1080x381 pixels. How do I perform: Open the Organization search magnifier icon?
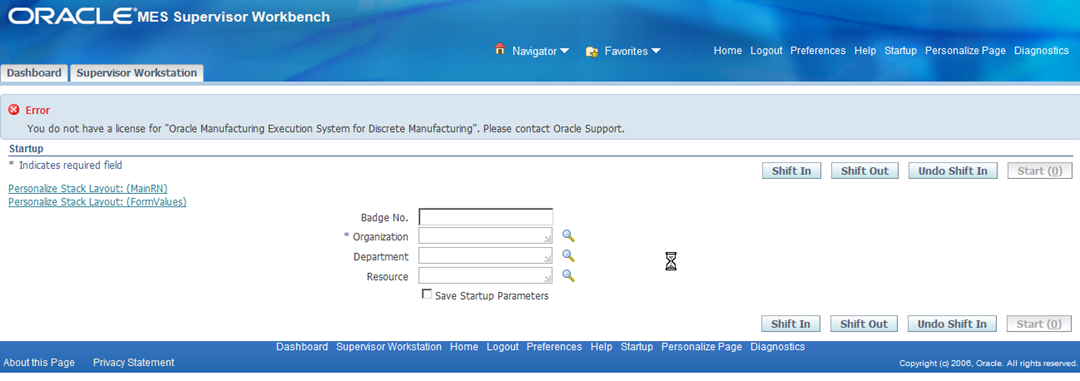(568, 236)
